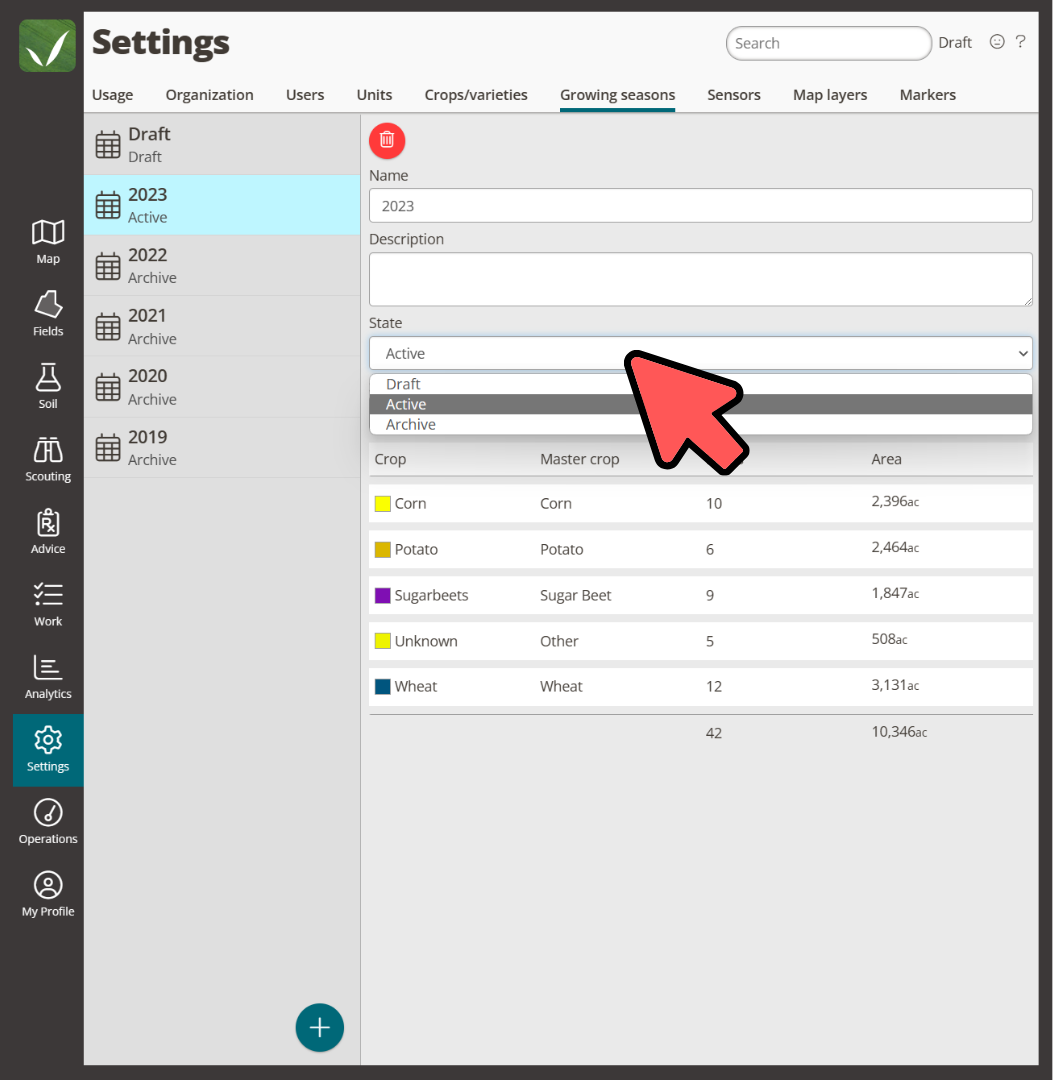Viewport: 1053px width, 1080px height.
Task: Click the empty Description text area
Action: pyautogui.click(x=700, y=279)
